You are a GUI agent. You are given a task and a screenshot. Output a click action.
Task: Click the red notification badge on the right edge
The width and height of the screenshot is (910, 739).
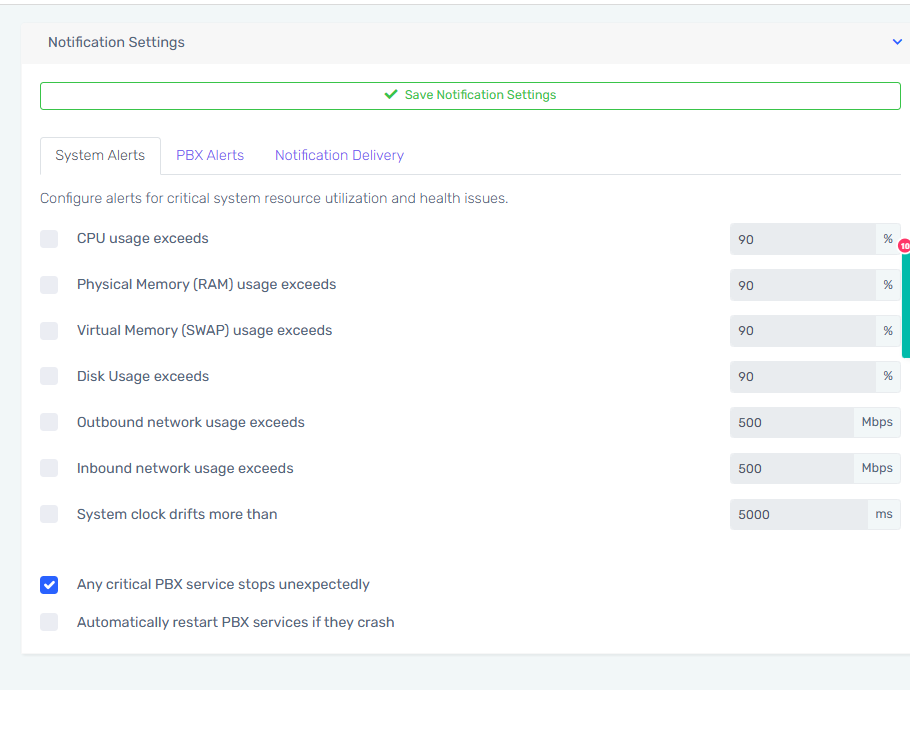point(904,245)
